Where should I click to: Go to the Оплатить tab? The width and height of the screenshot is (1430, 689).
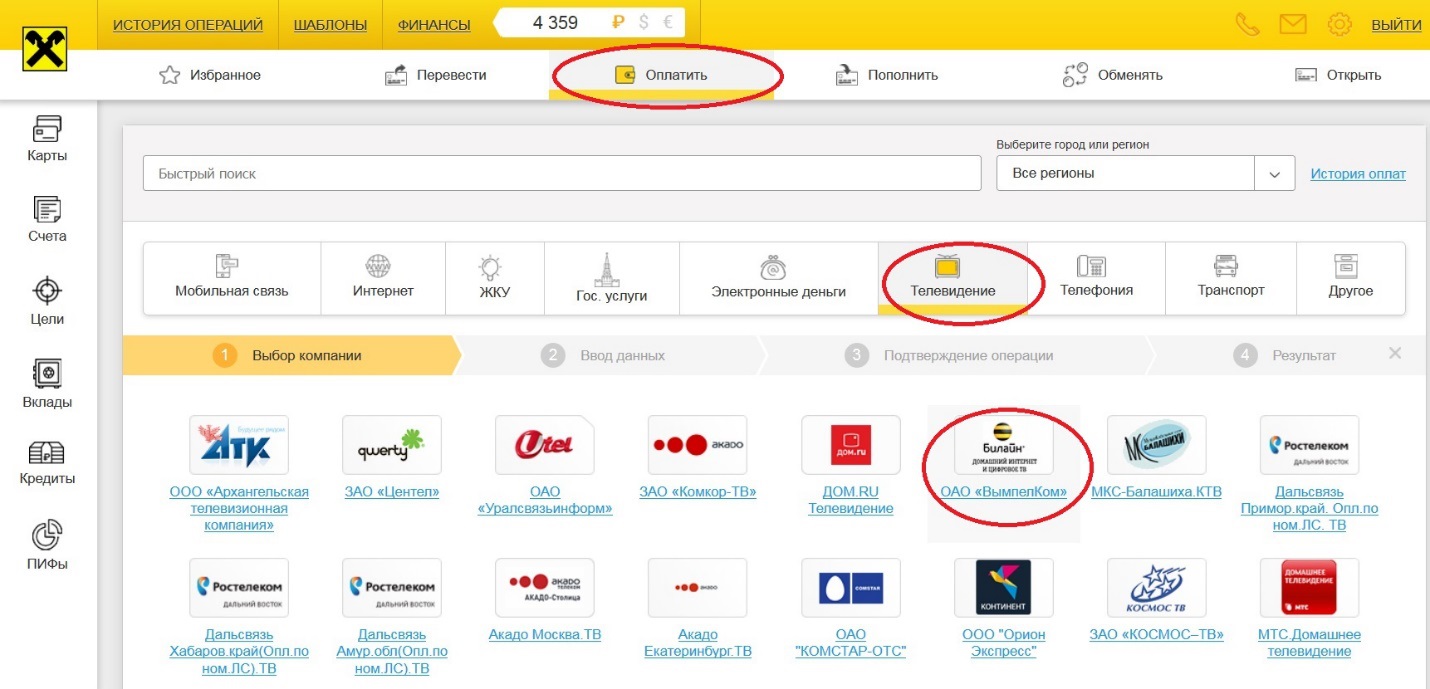click(x=661, y=75)
